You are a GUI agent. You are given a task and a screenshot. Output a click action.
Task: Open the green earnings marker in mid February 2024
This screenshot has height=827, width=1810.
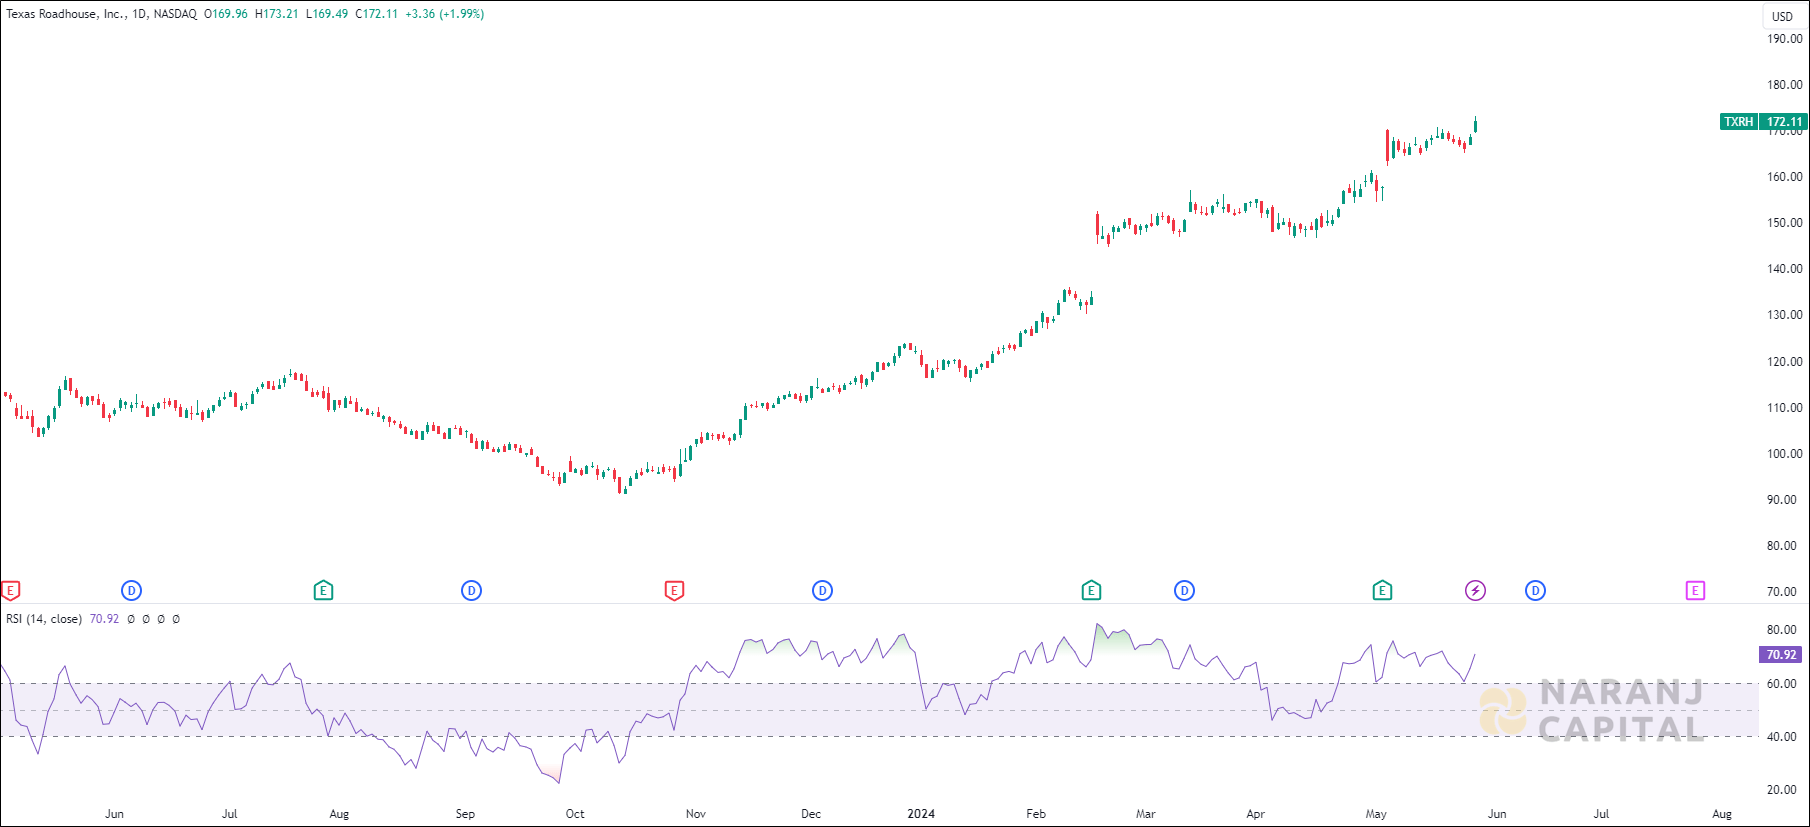(1091, 591)
